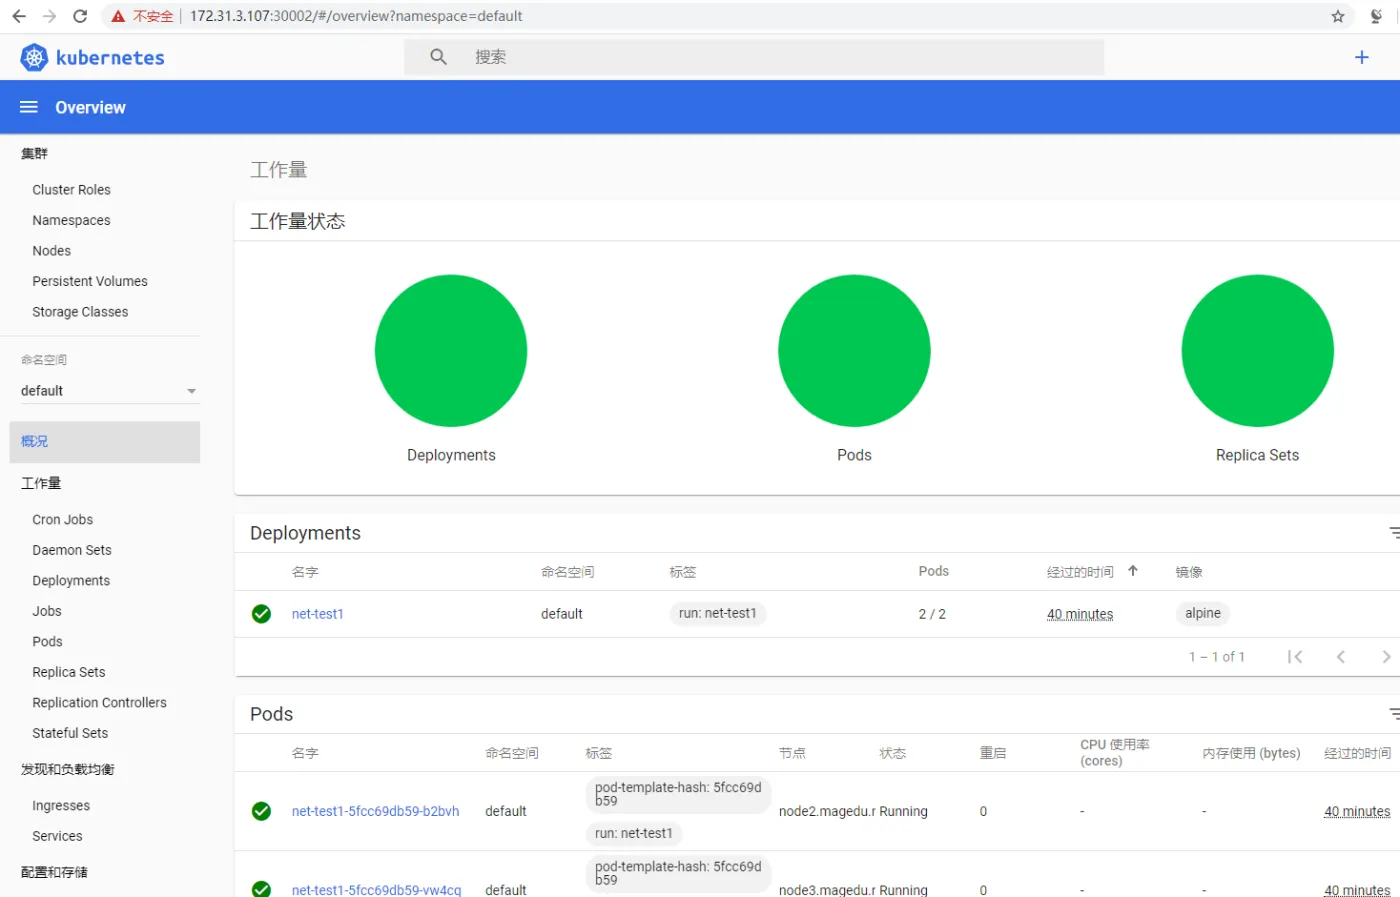
Task: Open pod net-test1-5fcc69db59-vw4cq link
Action: (377, 889)
